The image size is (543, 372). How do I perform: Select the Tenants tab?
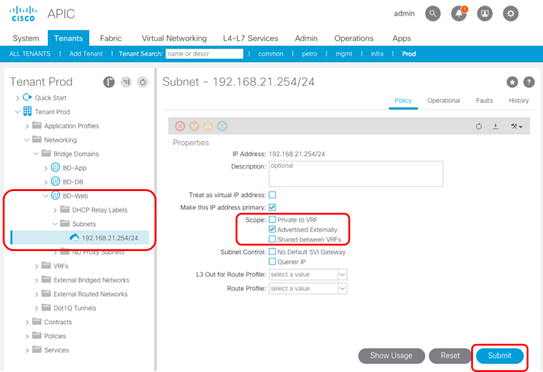pos(68,38)
